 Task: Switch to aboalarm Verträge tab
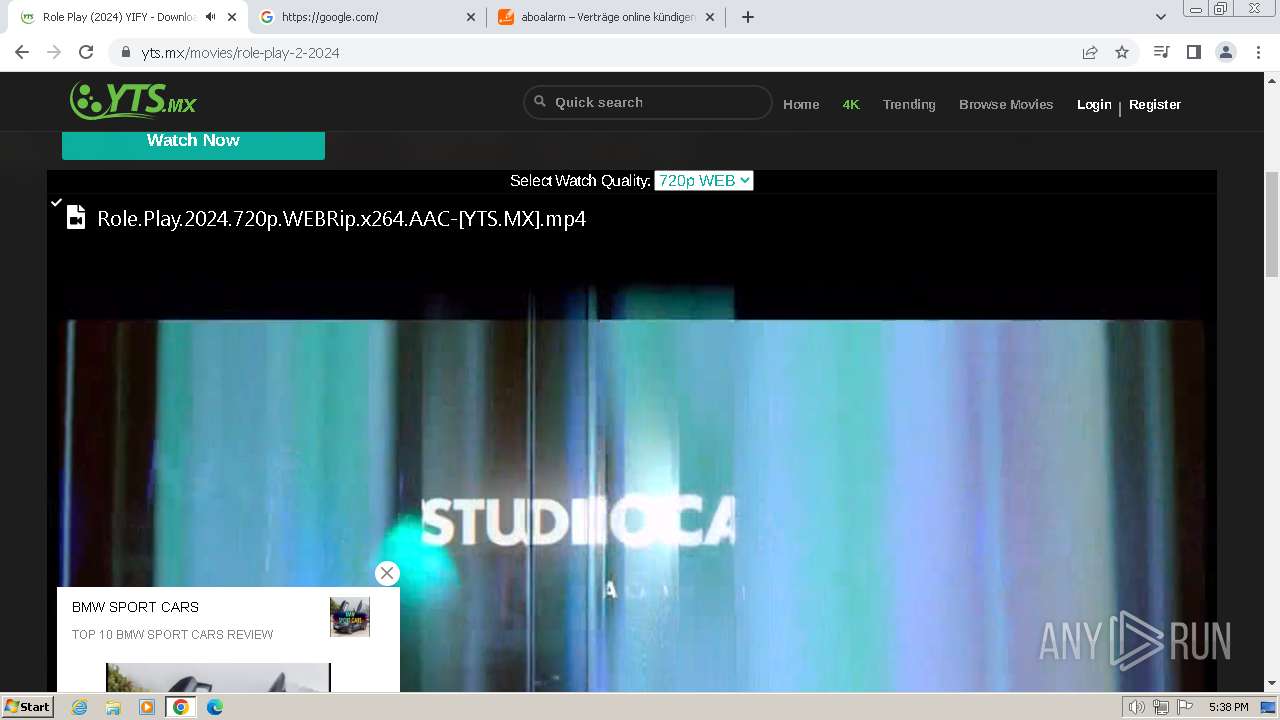(606, 17)
